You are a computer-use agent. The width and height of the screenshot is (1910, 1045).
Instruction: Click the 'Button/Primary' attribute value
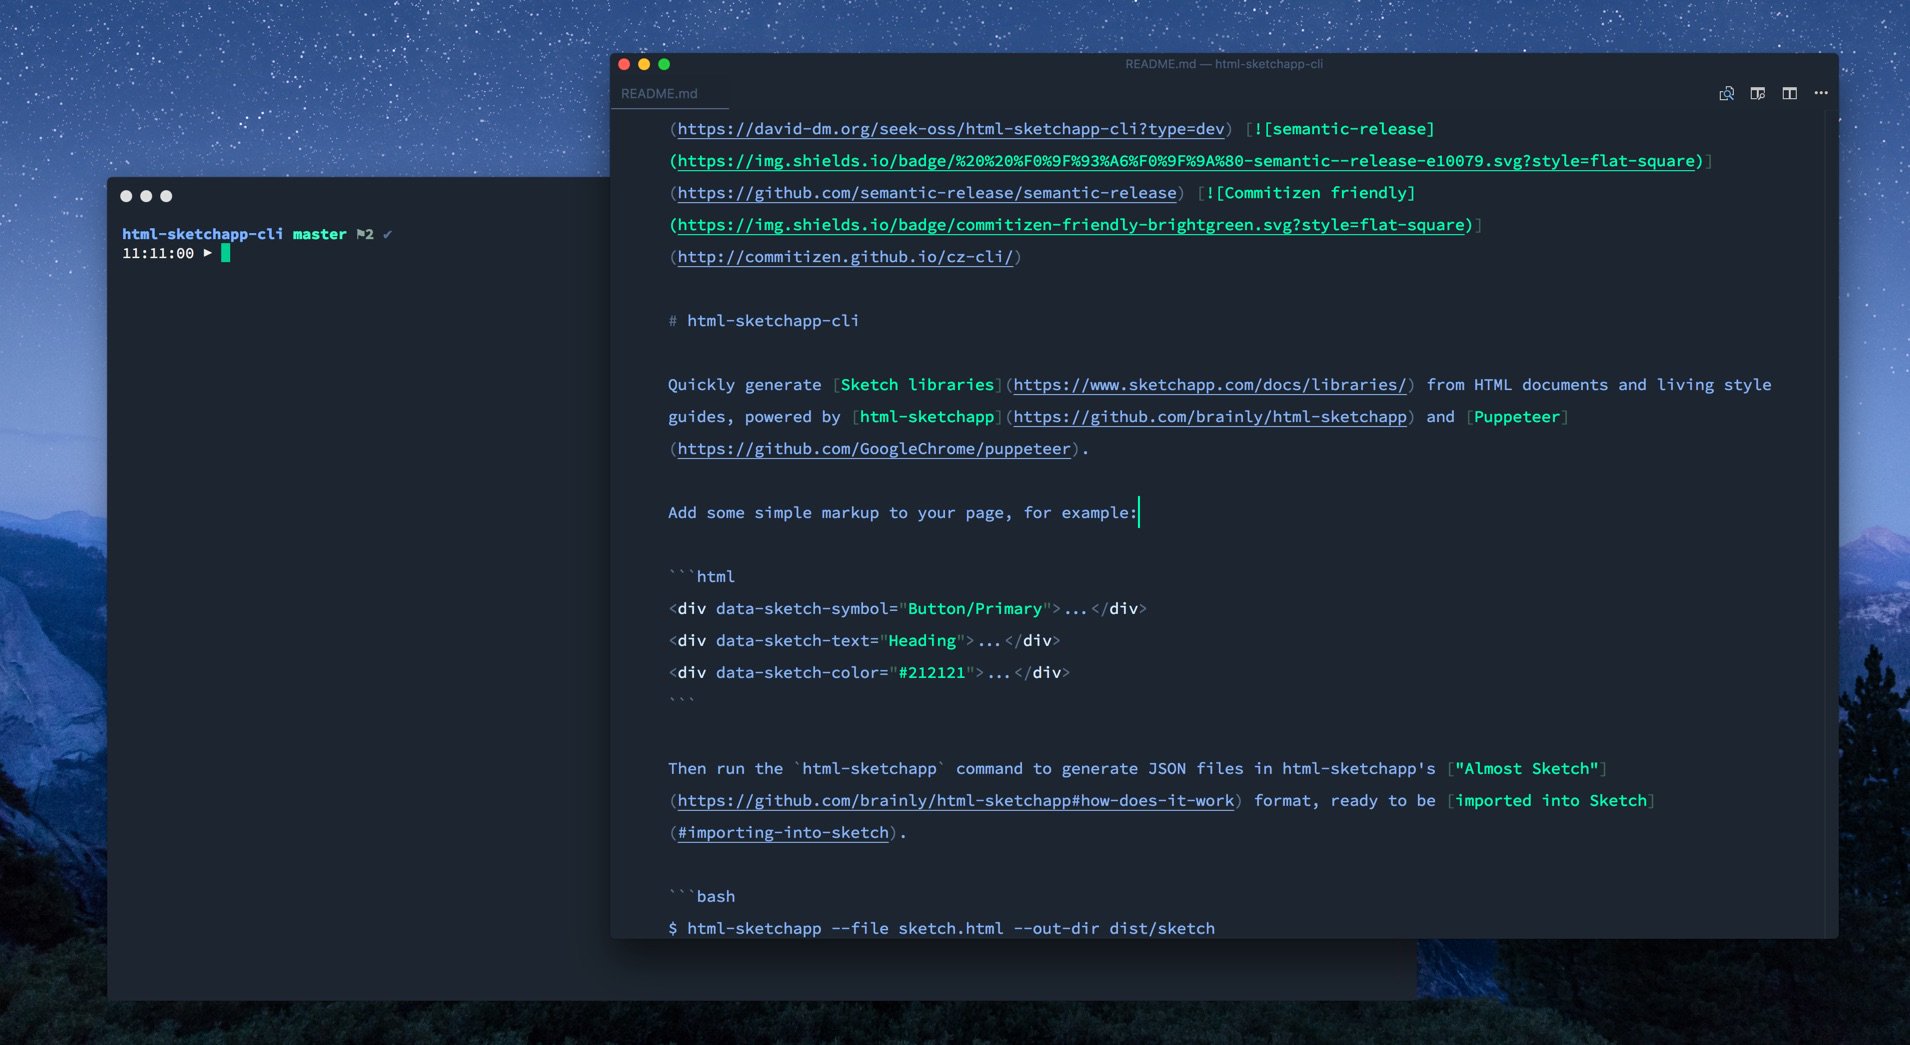coord(975,609)
